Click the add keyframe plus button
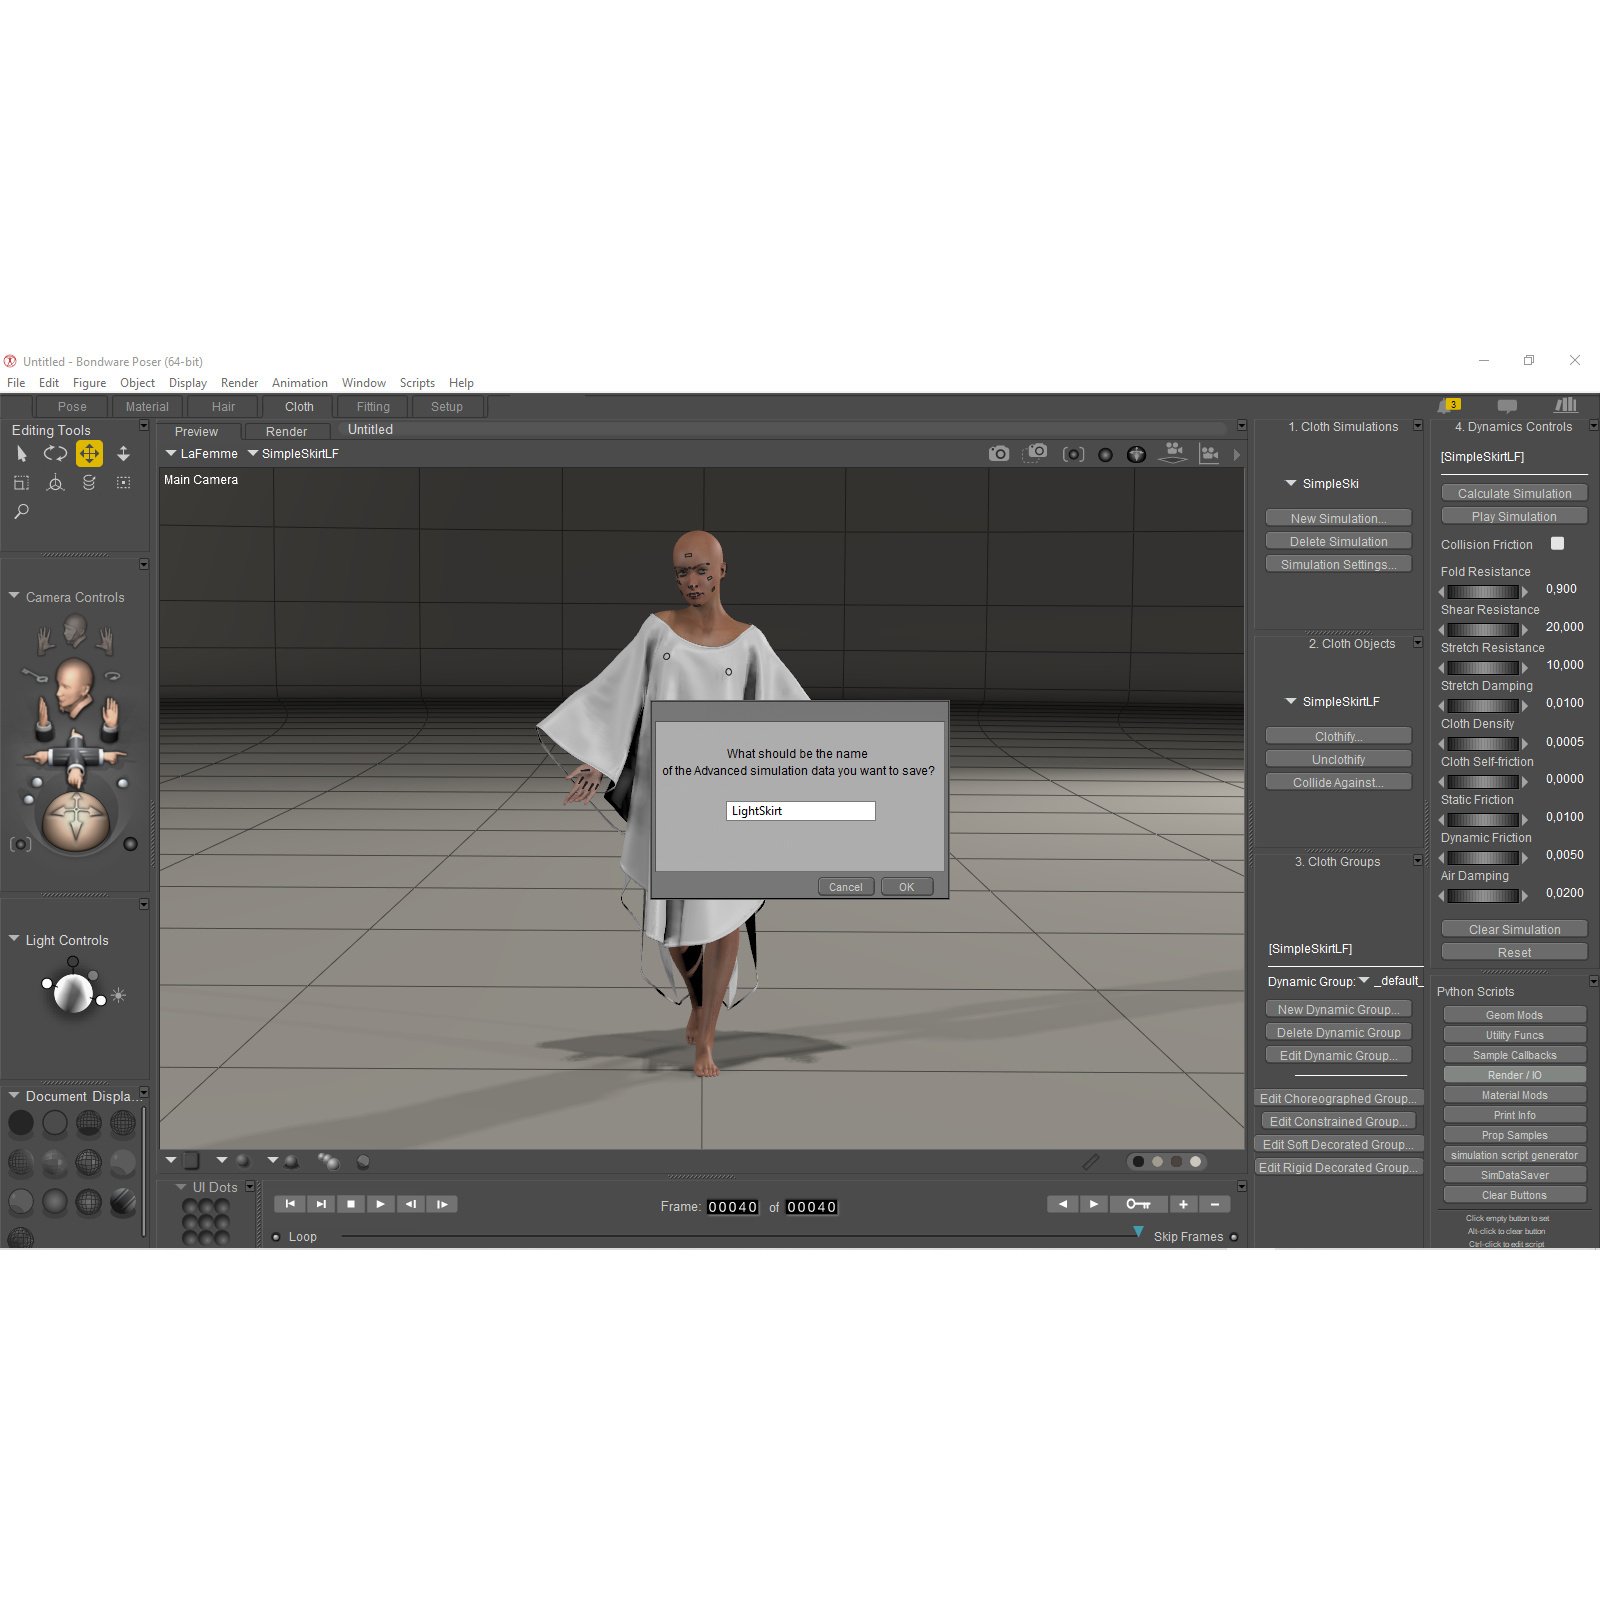Screen dimensions: 1600x1600 click(x=1183, y=1204)
